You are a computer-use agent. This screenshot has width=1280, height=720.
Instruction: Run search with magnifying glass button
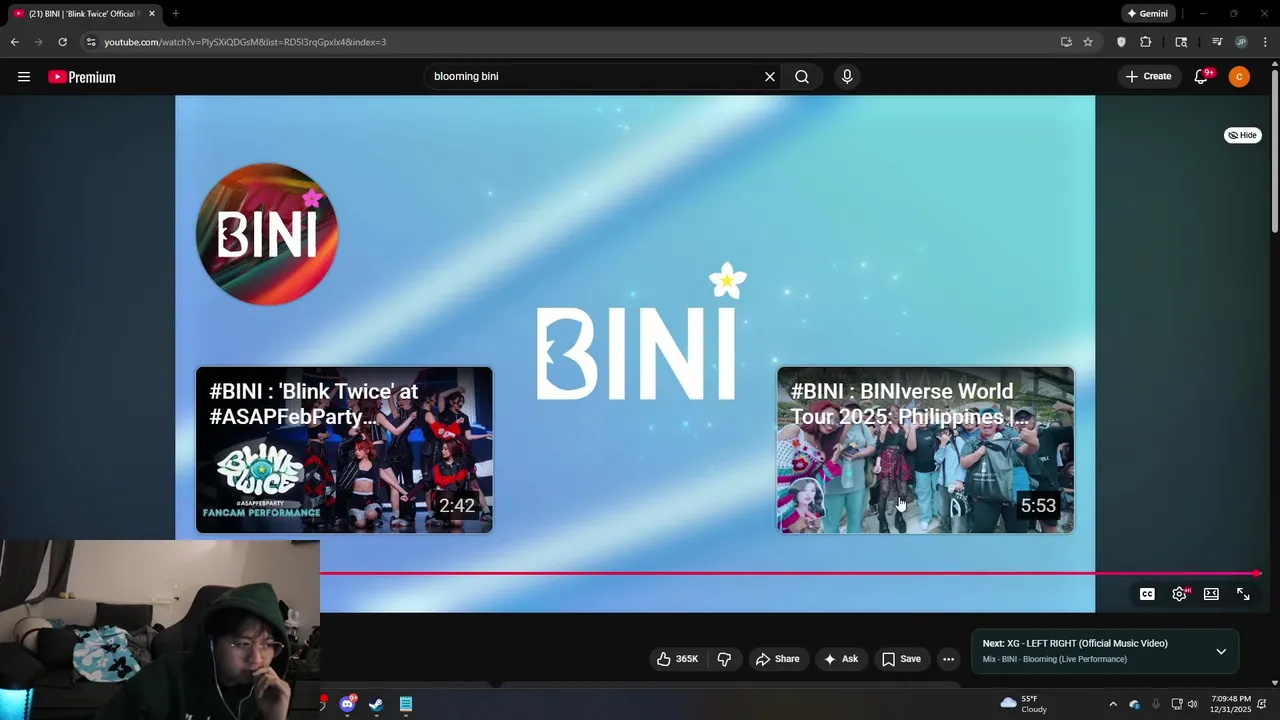802,77
